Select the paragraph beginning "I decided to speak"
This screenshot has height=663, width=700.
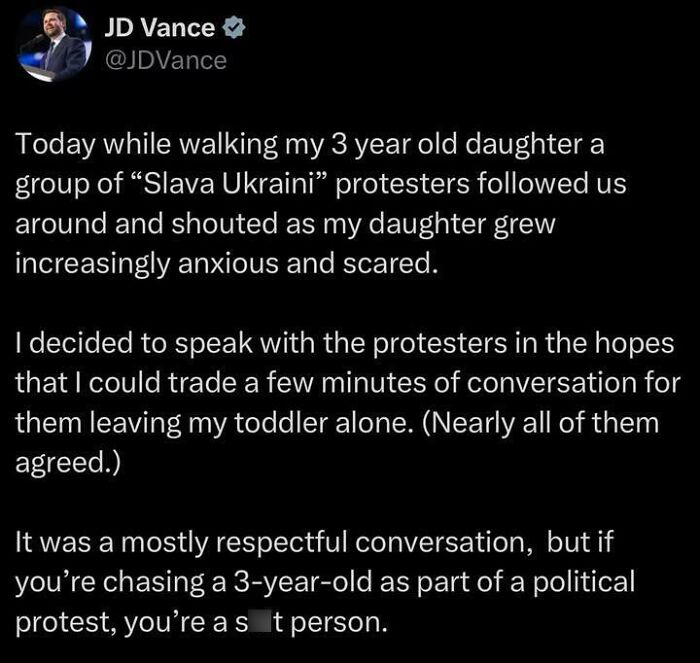[348, 402]
